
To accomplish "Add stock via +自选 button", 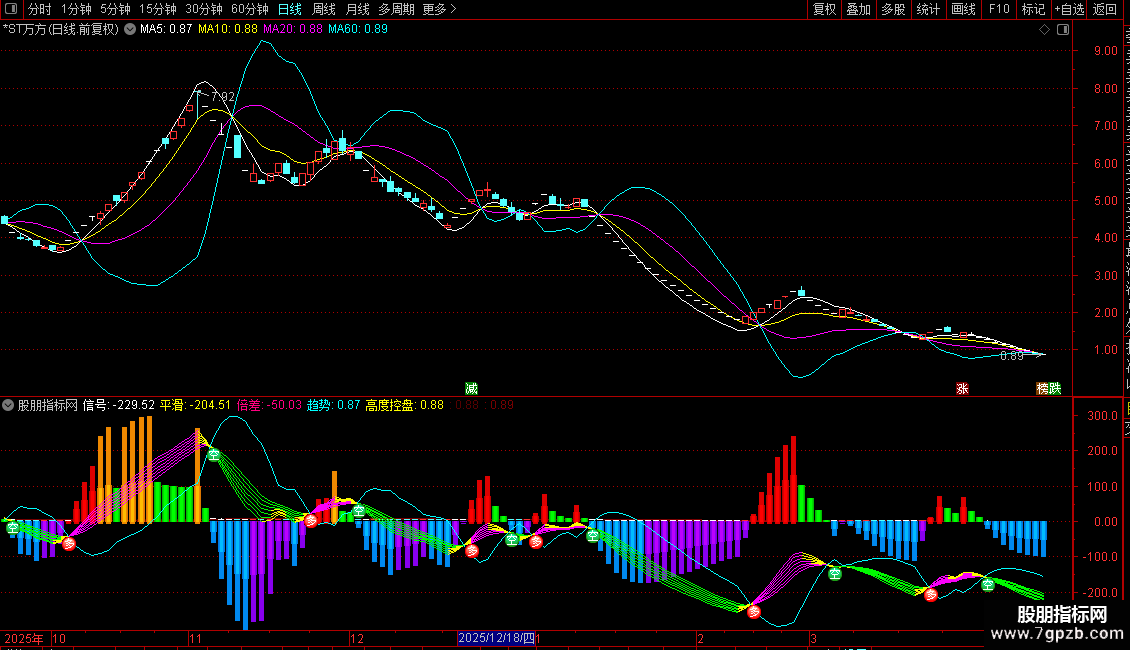I will [x=1069, y=9].
